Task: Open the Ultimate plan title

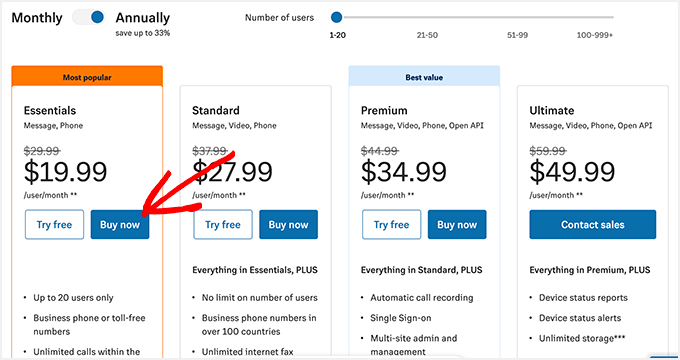Action: tap(552, 111)
